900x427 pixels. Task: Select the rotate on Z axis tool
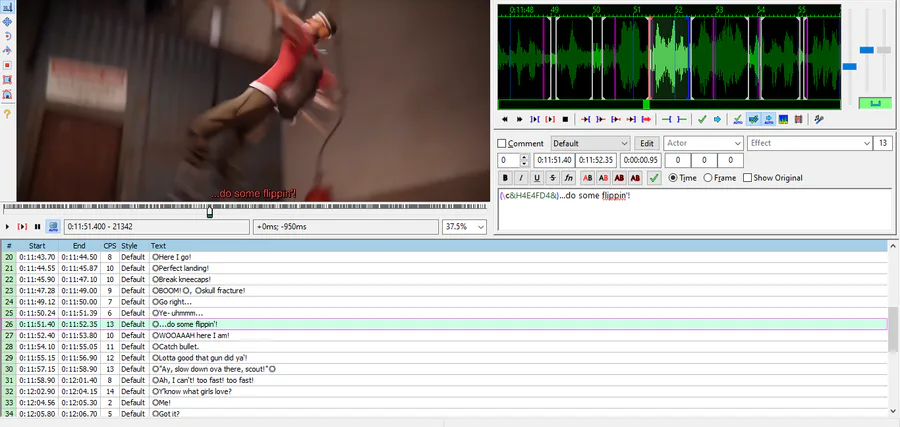(7, 36)
